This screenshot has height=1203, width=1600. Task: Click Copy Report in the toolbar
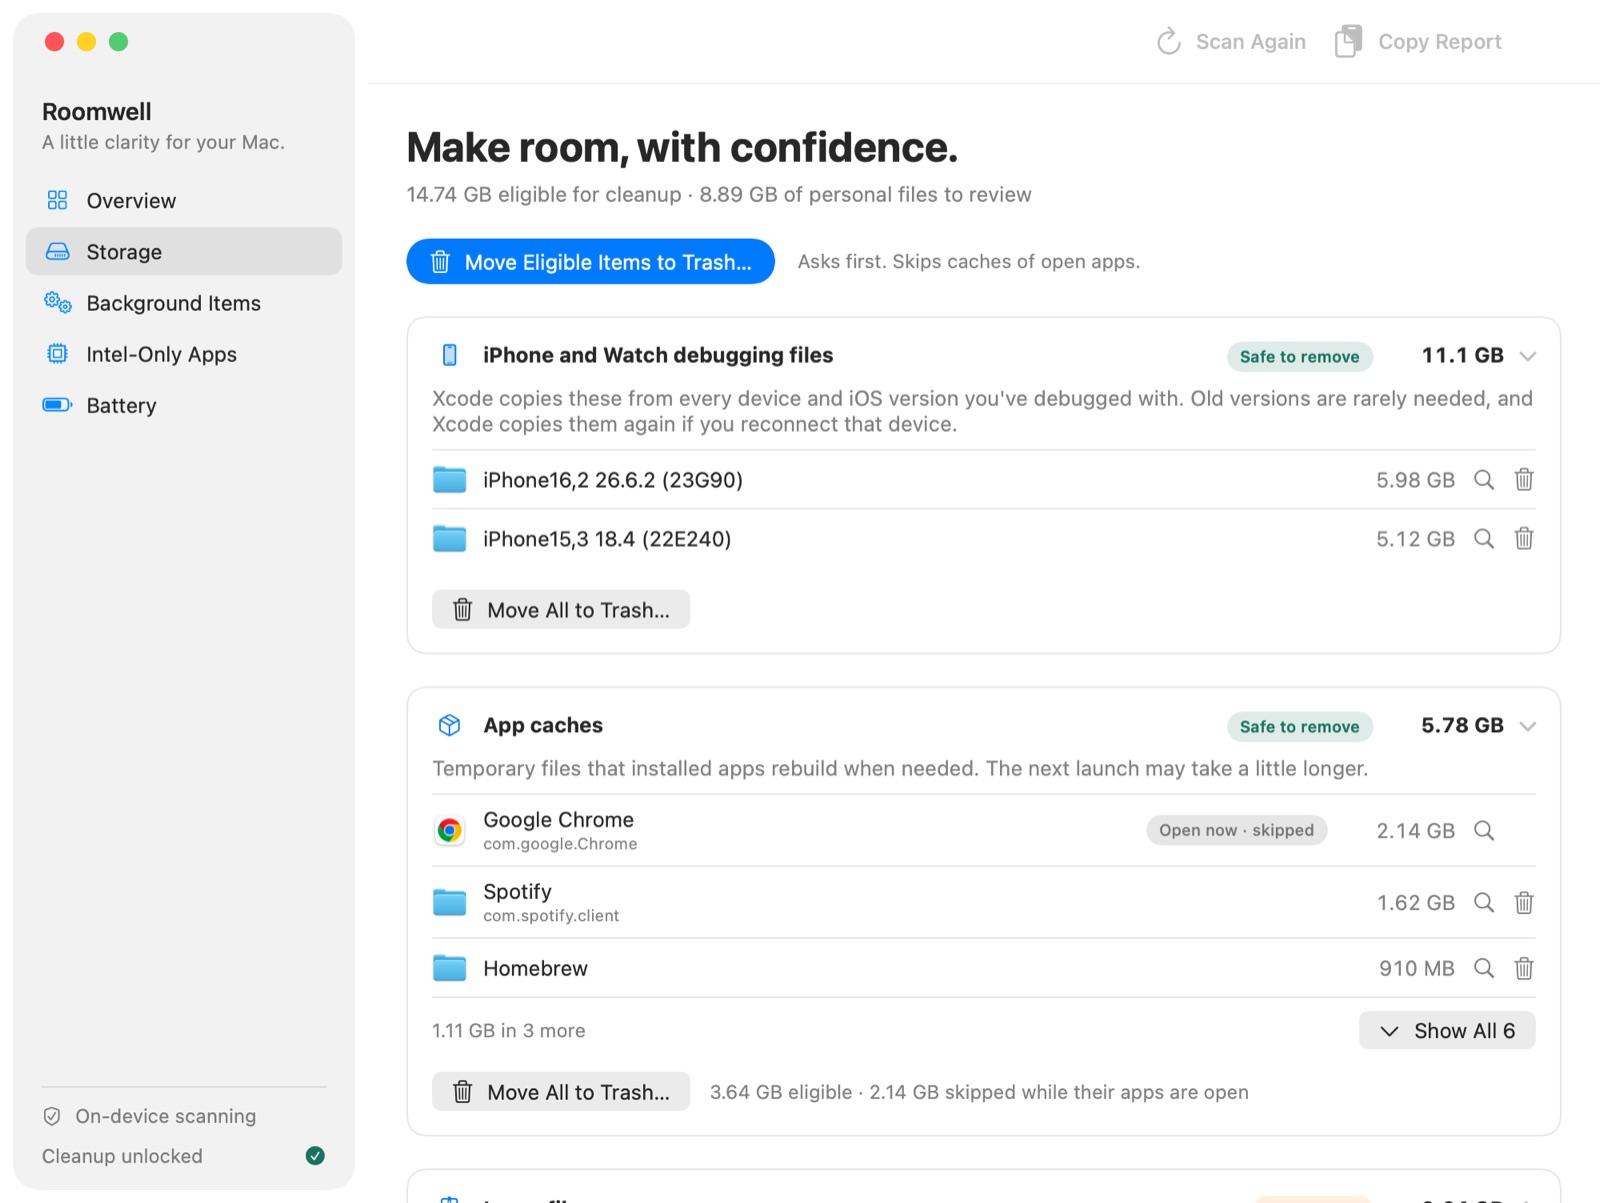[x=1419, y=42]
